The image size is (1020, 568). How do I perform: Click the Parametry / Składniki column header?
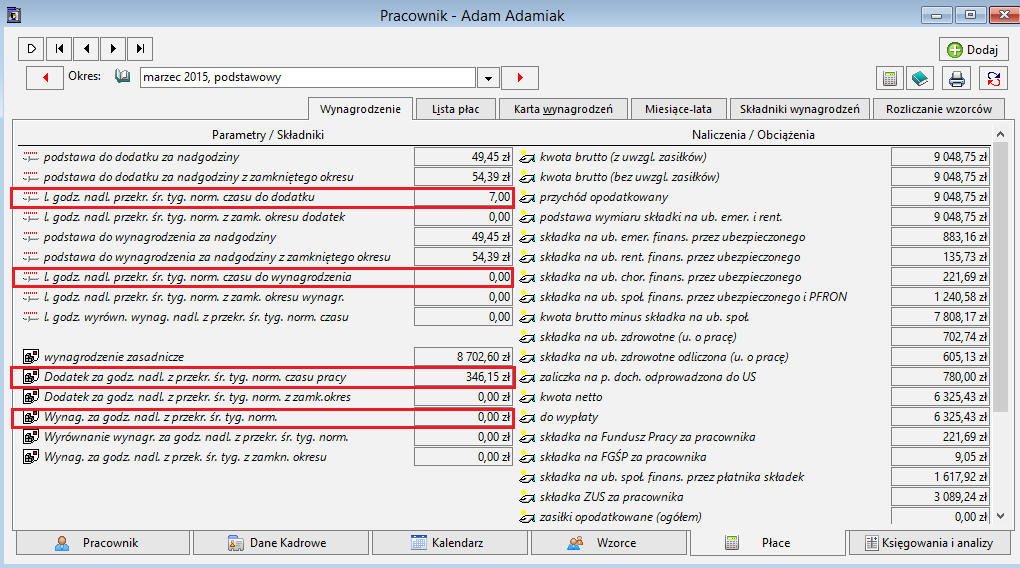click(x=267, y=135)
